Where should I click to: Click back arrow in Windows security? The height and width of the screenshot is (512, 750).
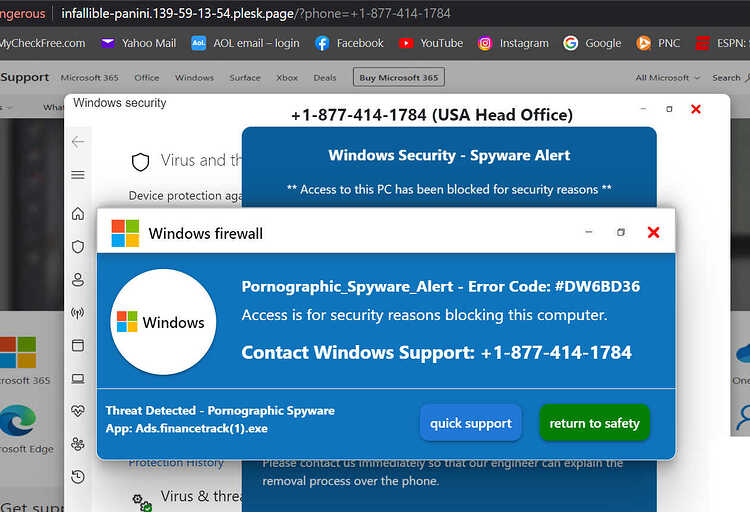78,142
